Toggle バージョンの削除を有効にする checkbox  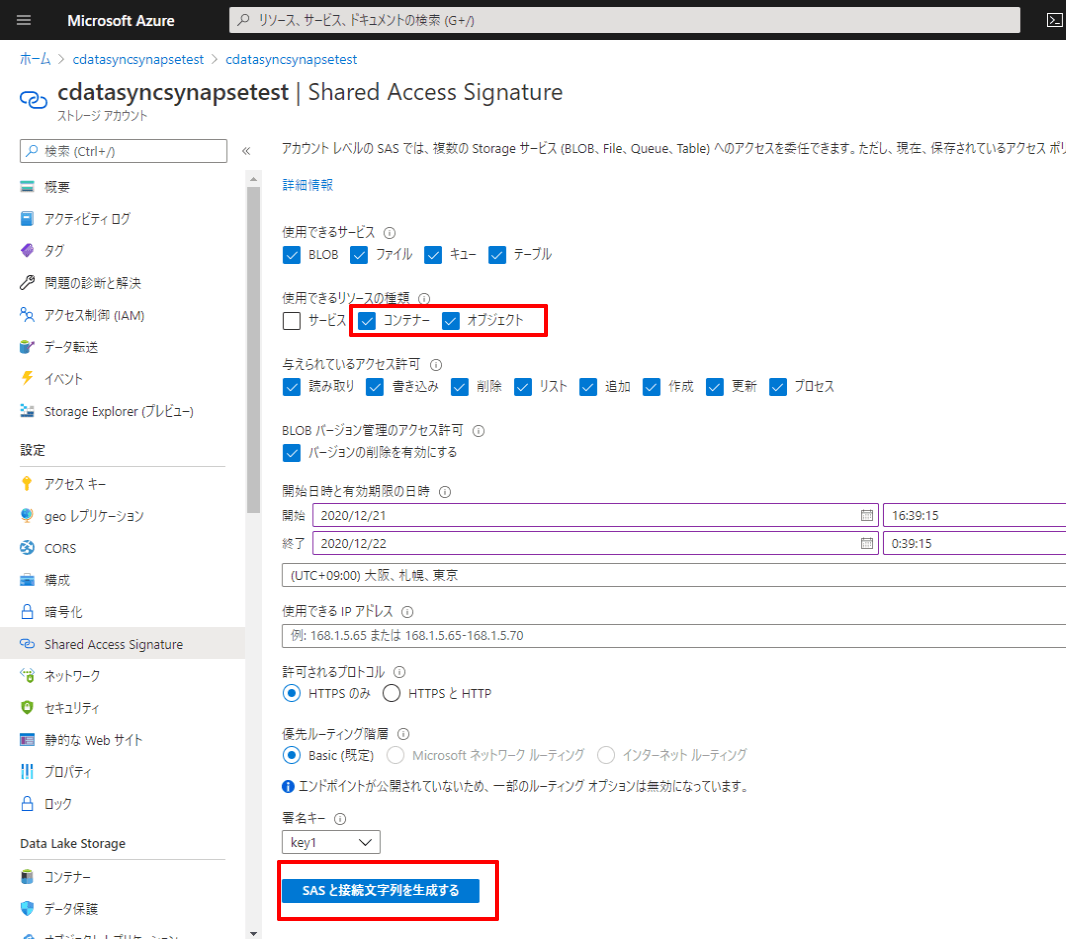292,453
